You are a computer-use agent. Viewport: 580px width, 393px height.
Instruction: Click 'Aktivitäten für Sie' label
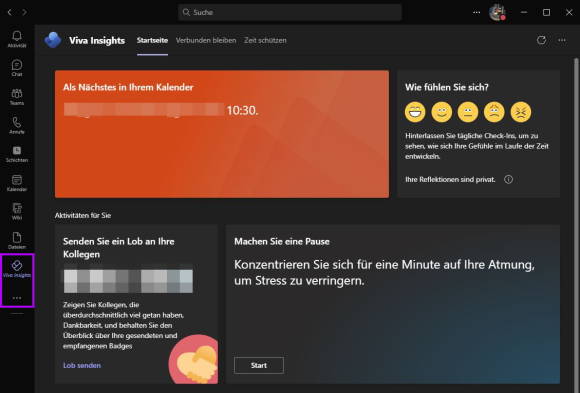click(83, 215)
